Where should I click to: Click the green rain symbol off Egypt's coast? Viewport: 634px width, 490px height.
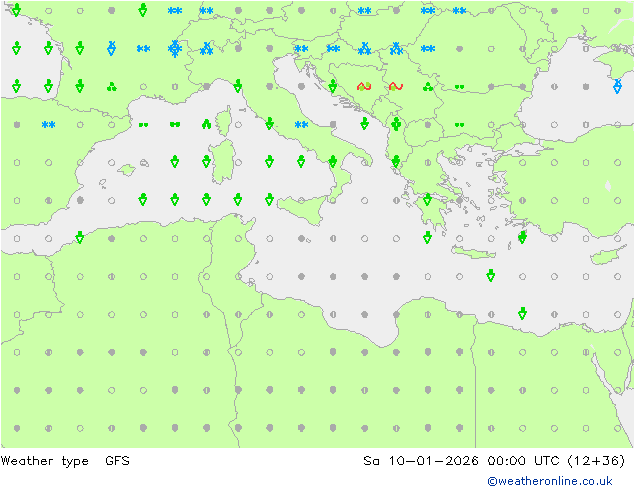pyautogui.click(x=522, y=313)
